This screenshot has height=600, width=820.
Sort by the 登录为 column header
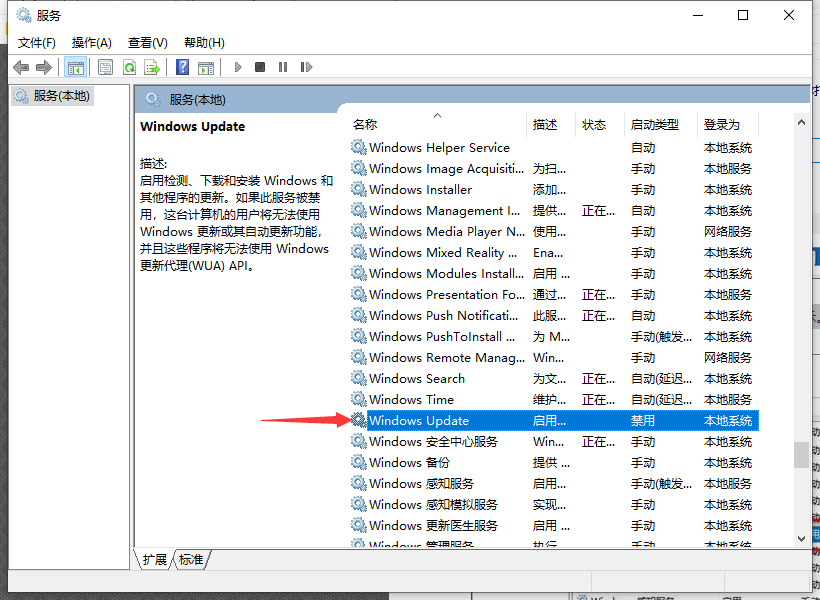pyautogui.click(x=728, y=124)
